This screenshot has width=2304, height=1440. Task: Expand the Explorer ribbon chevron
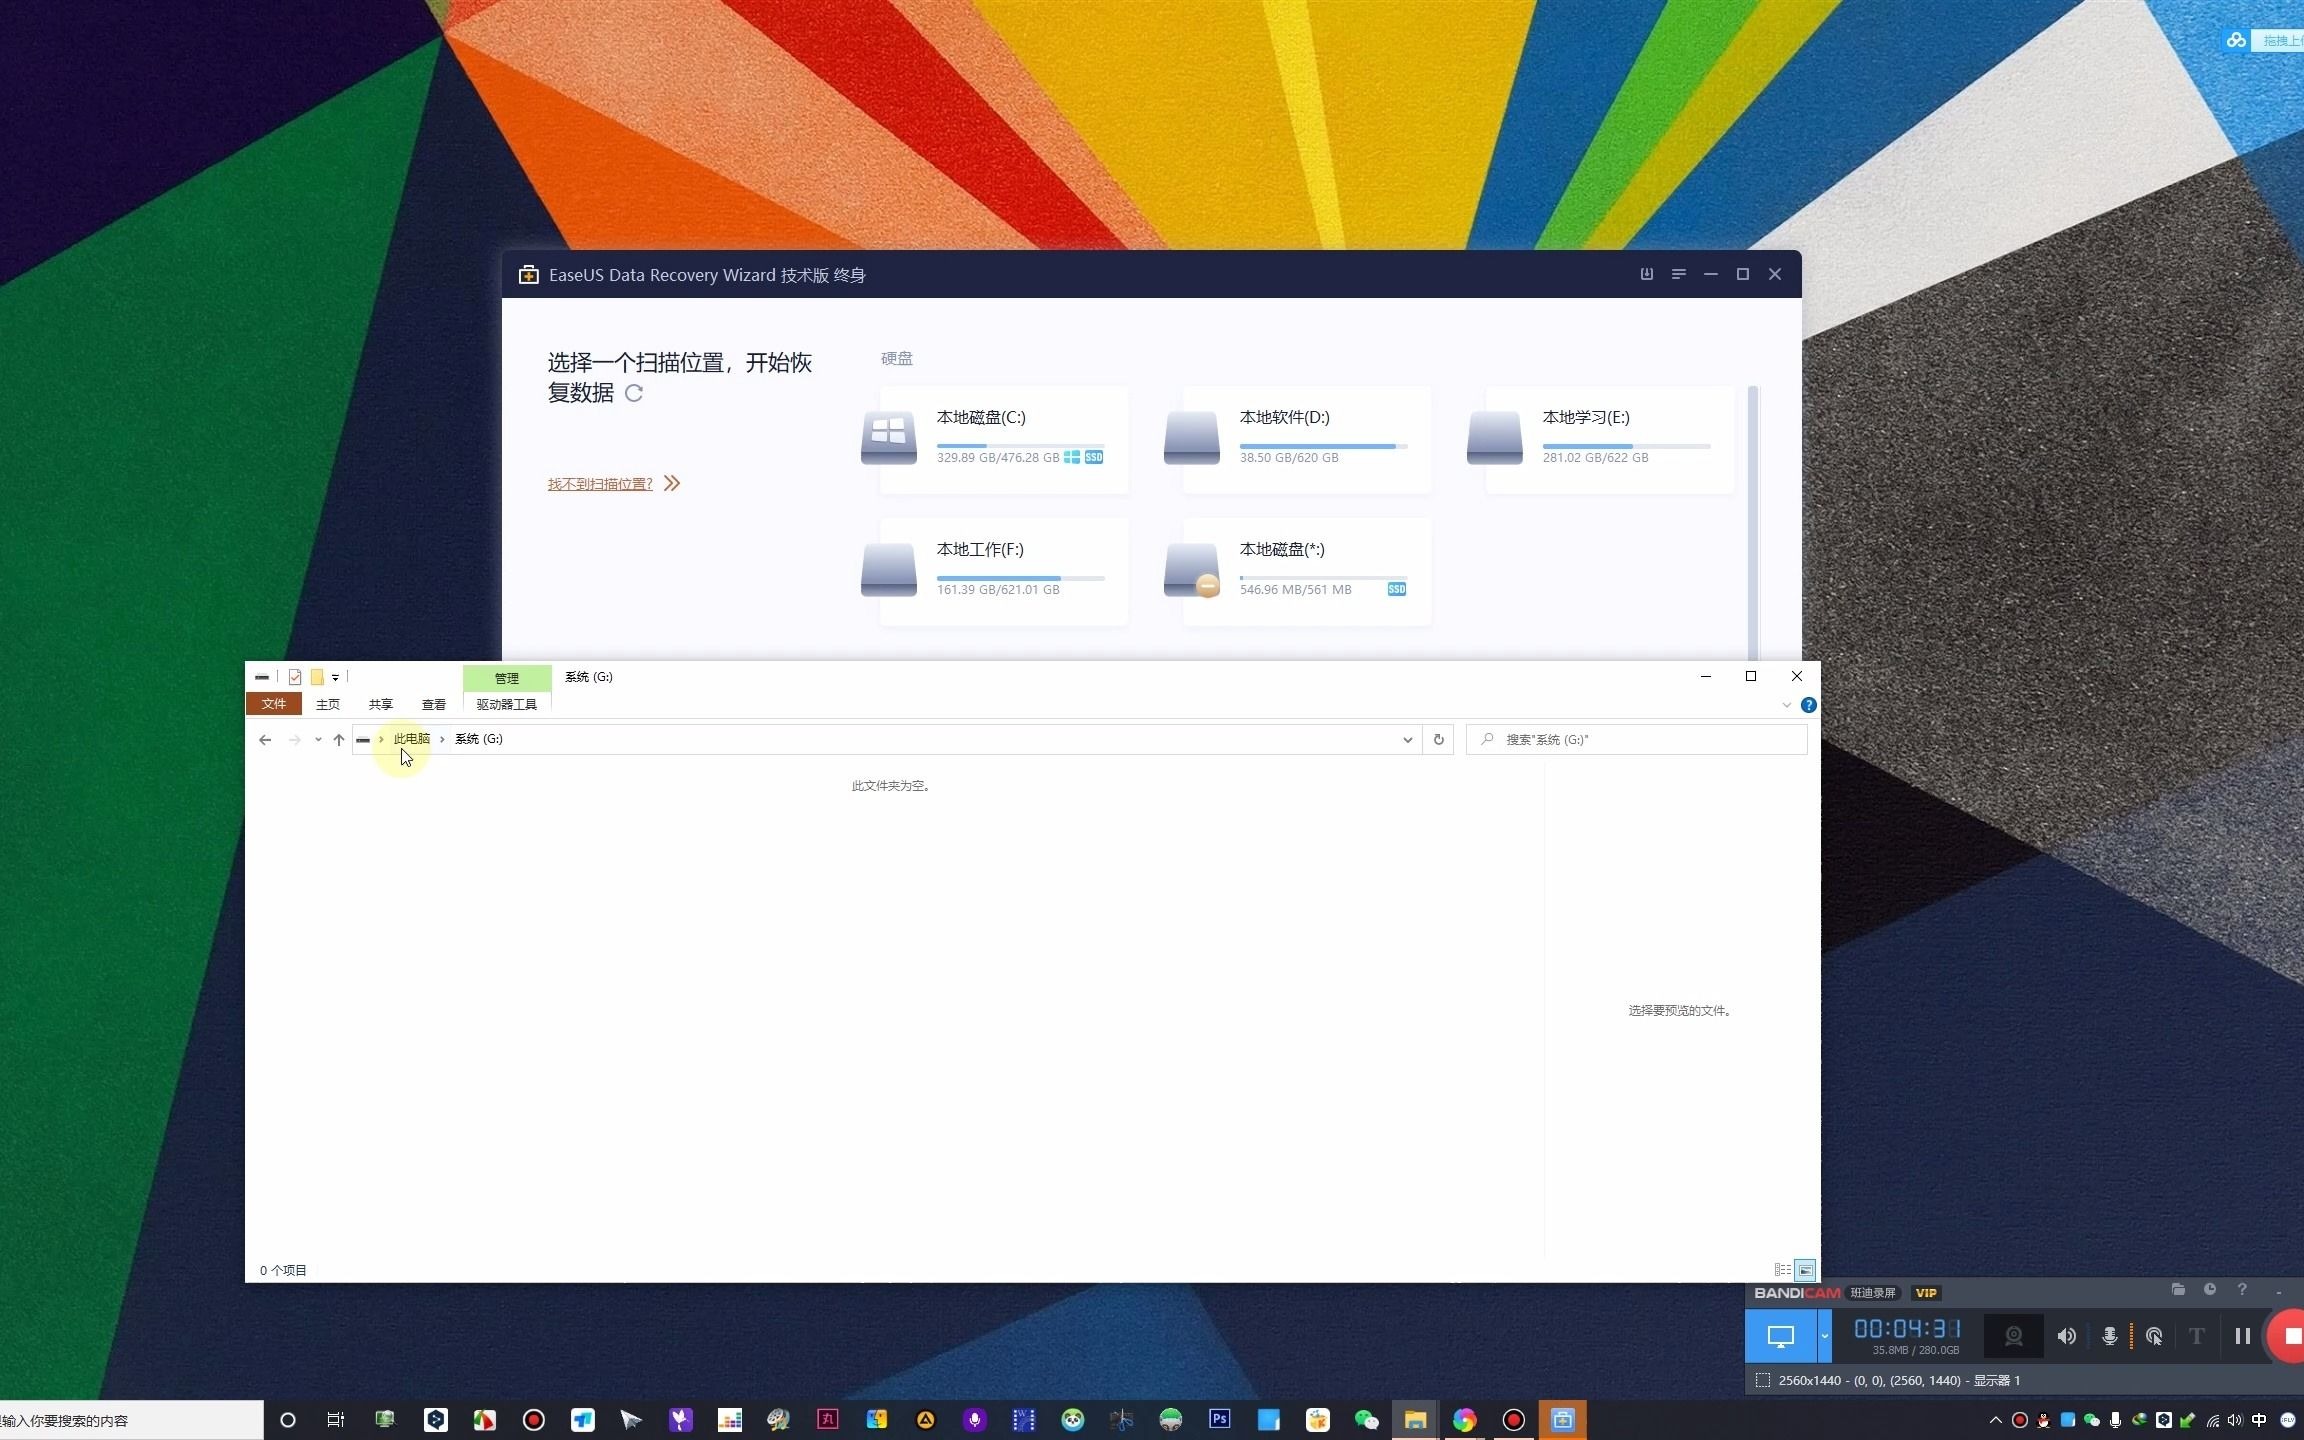click(x=1787, y=705)
